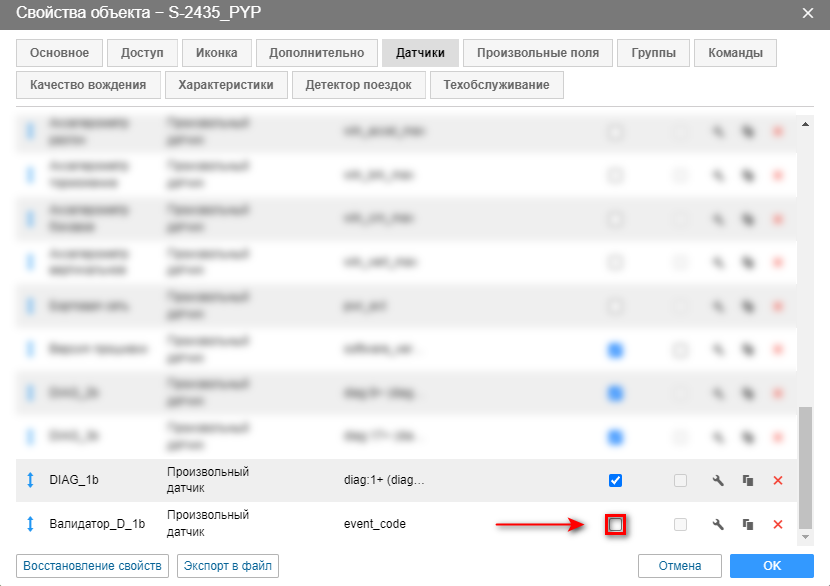
Task: Click the diag:1+ (diag... parameter text
Action: [384, 480]
